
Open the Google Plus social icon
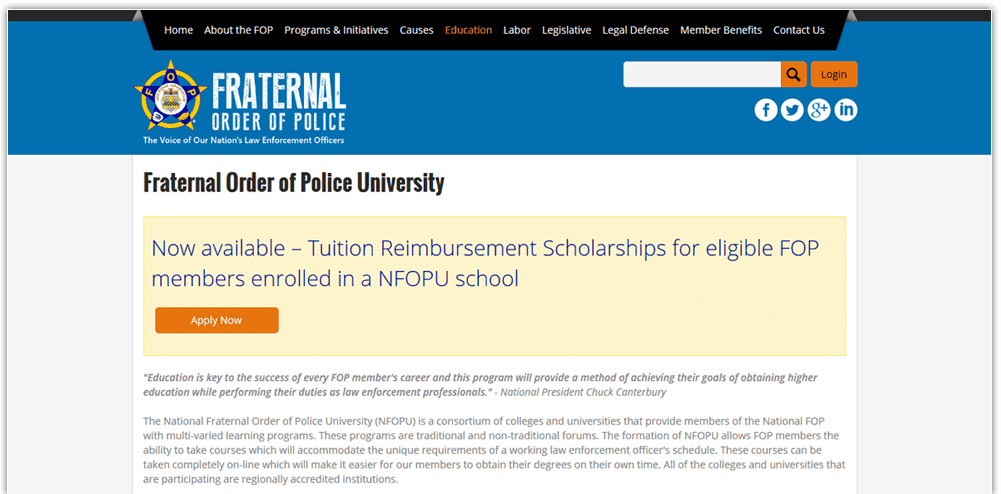pyautogui.click(x=819, y=110)
